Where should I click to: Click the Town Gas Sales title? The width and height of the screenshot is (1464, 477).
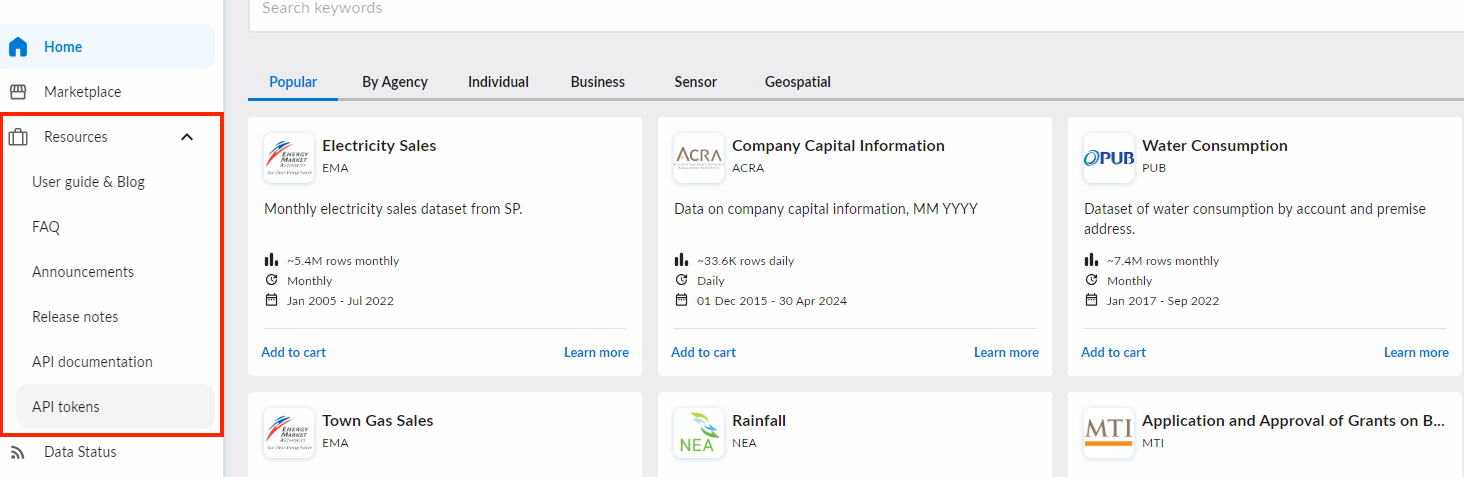(378, 421)
